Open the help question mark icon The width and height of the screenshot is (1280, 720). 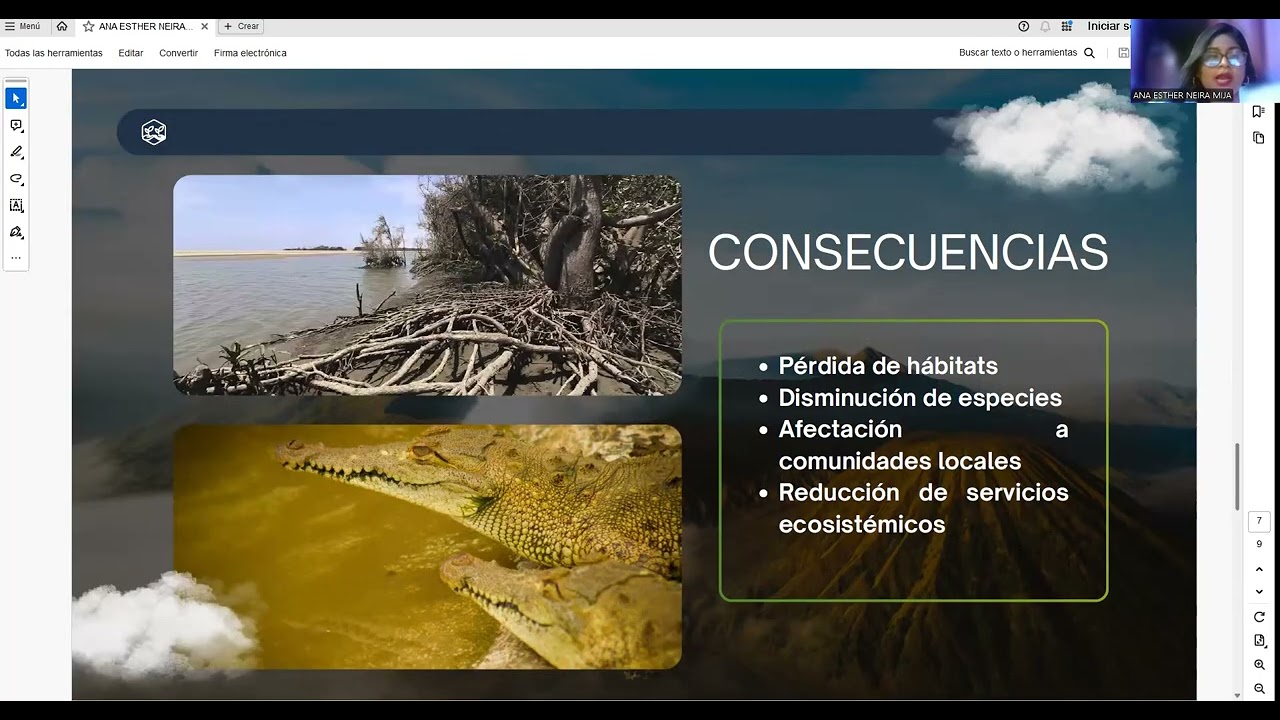click(1023, 26)
